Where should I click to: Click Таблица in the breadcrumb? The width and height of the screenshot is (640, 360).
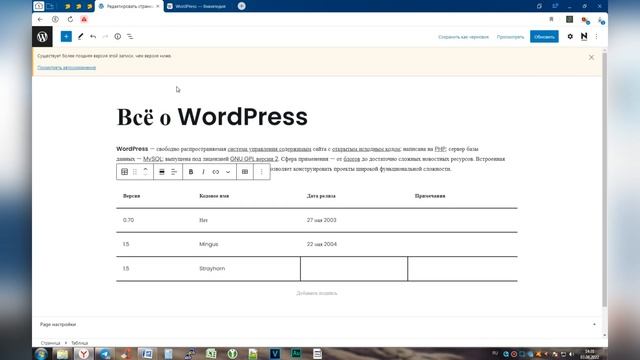[80, 343]
